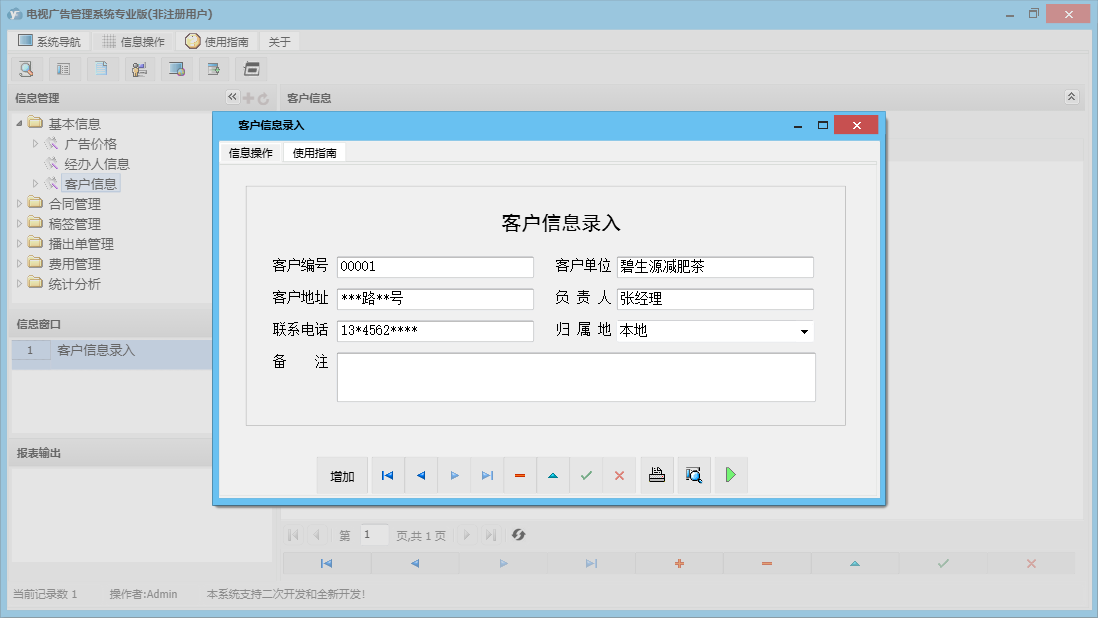Click the add-table icon on the main toolbar
1098x618 pixels.
coord(214,69)
